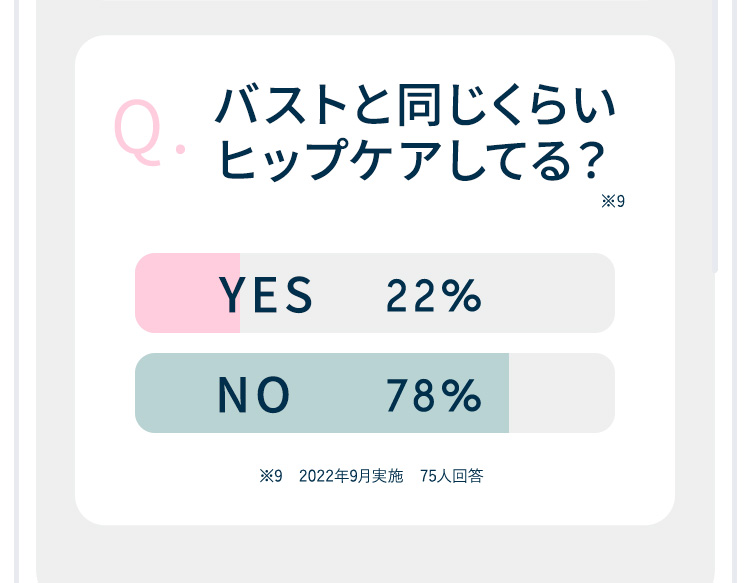Click the unfilled gray end of the YES bar
This screenshot has height=583, width=750.
pyautogui.click(x=427, y=293)
